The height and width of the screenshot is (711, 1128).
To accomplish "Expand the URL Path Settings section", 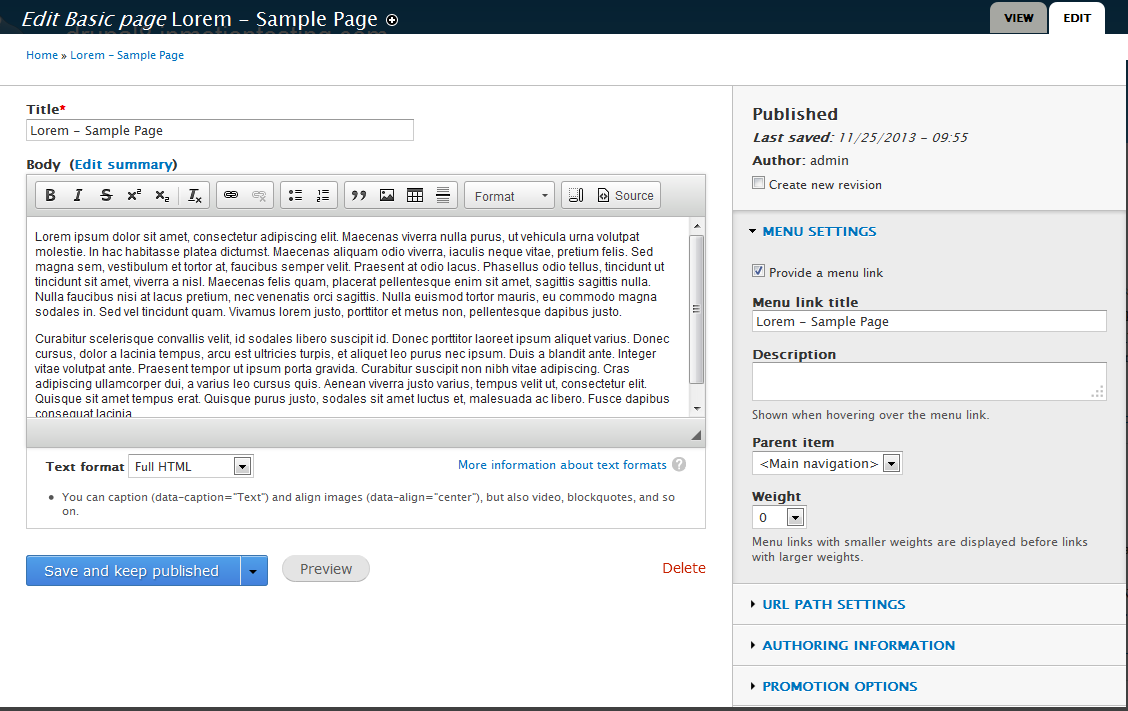I will pyautogui.click(x=833, y=604).
